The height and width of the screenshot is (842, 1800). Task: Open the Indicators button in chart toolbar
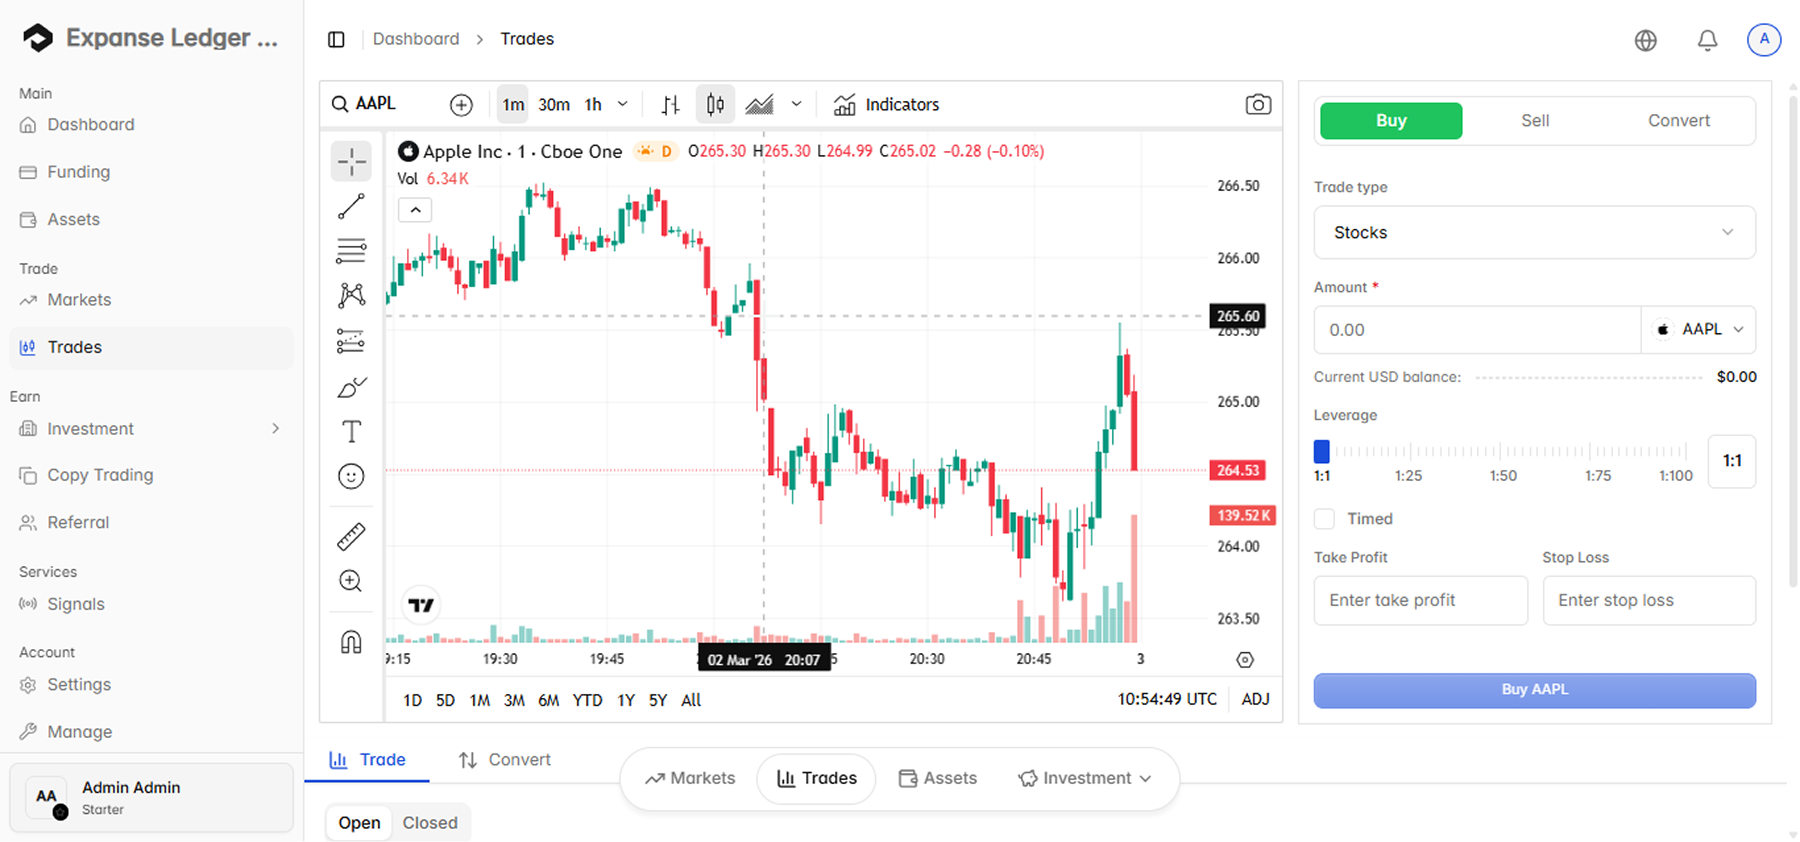[887, 105]
